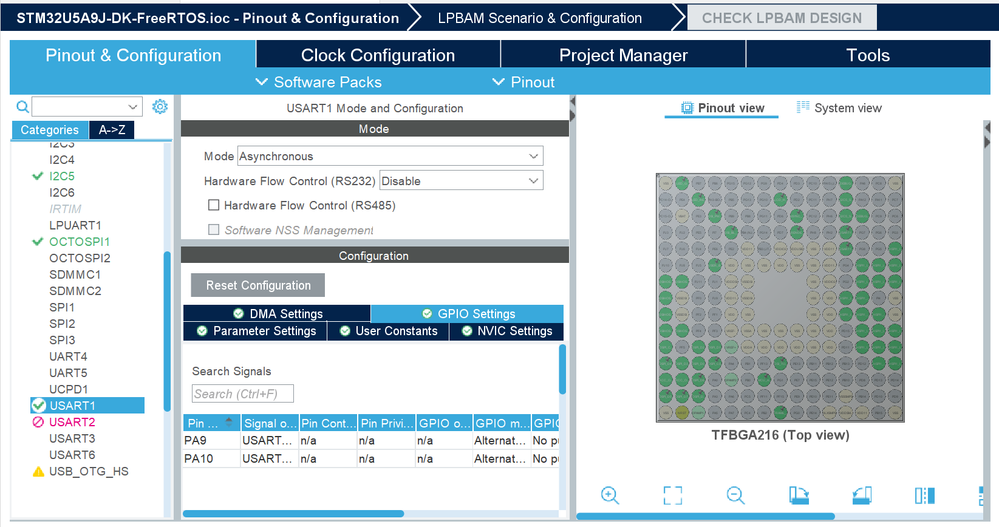This screenshot has width=999, height=527.
Task: Open the NVIC Settings tab
Action: point(507,331)
